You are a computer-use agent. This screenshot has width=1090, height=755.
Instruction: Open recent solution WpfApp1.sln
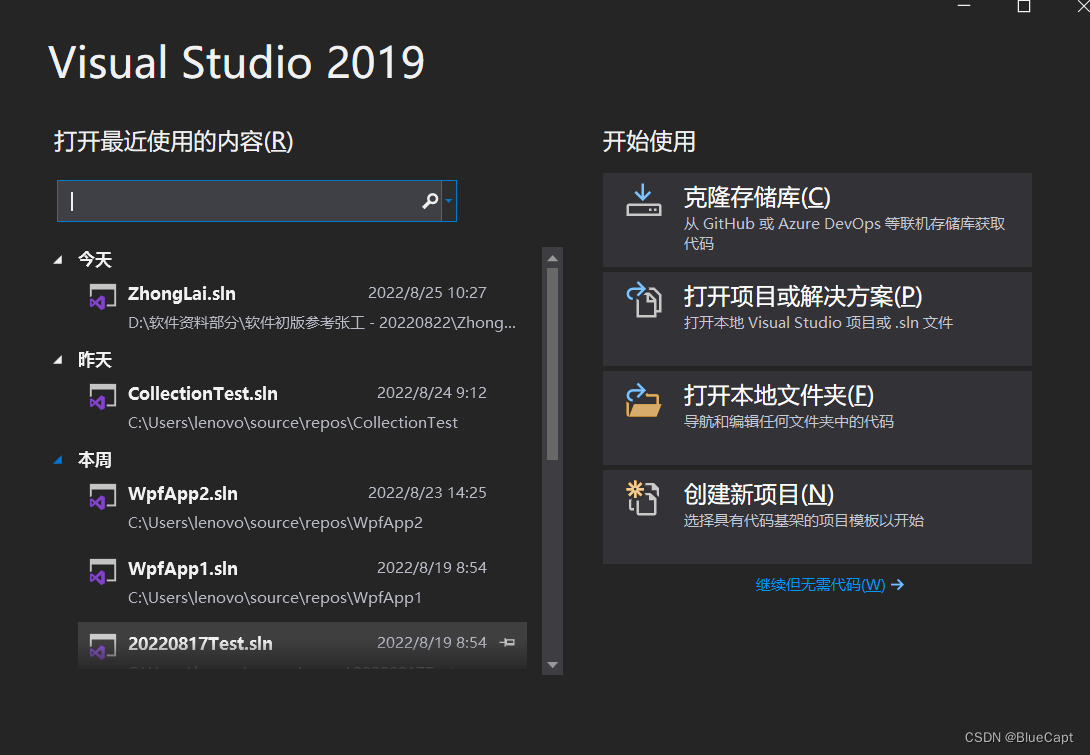pos(302,583)
